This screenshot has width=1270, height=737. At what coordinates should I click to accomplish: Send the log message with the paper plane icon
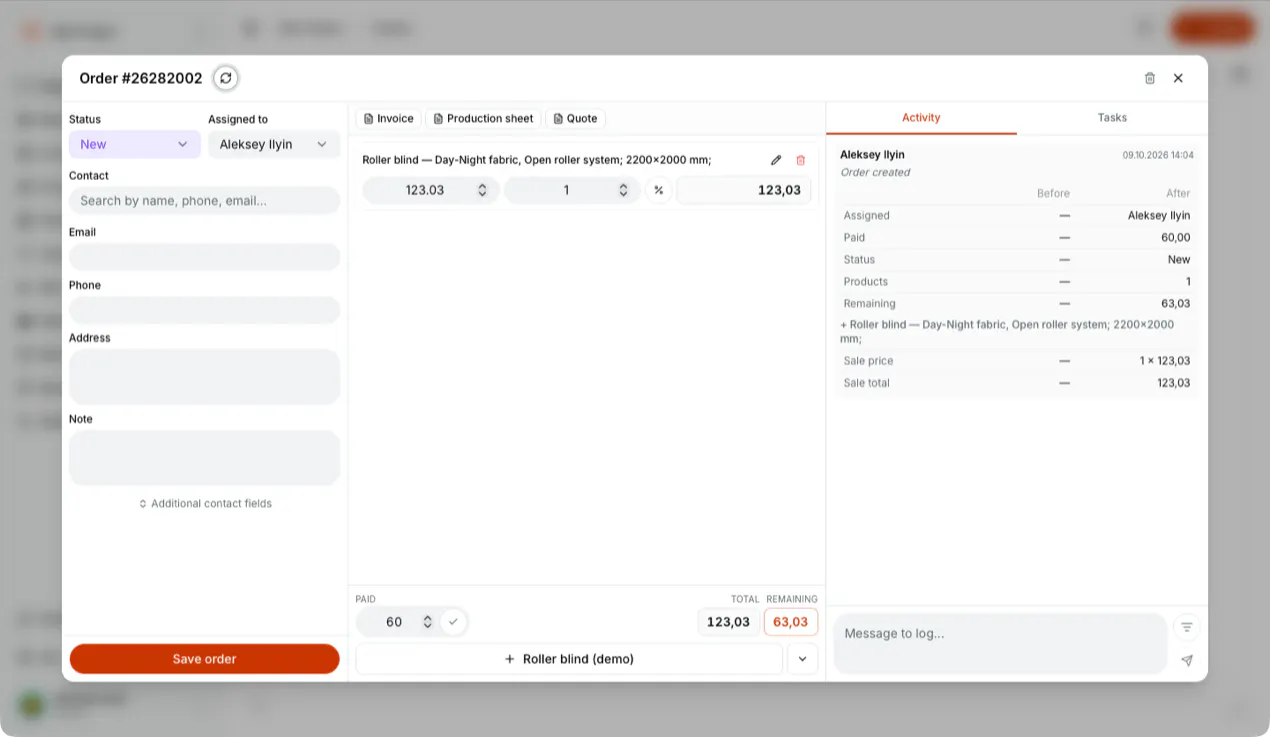click(1187, 661)
